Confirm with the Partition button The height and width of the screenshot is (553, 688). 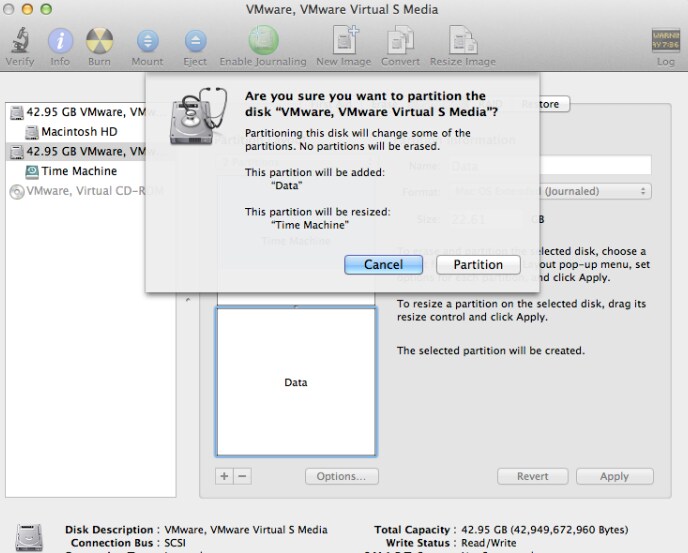478,265
